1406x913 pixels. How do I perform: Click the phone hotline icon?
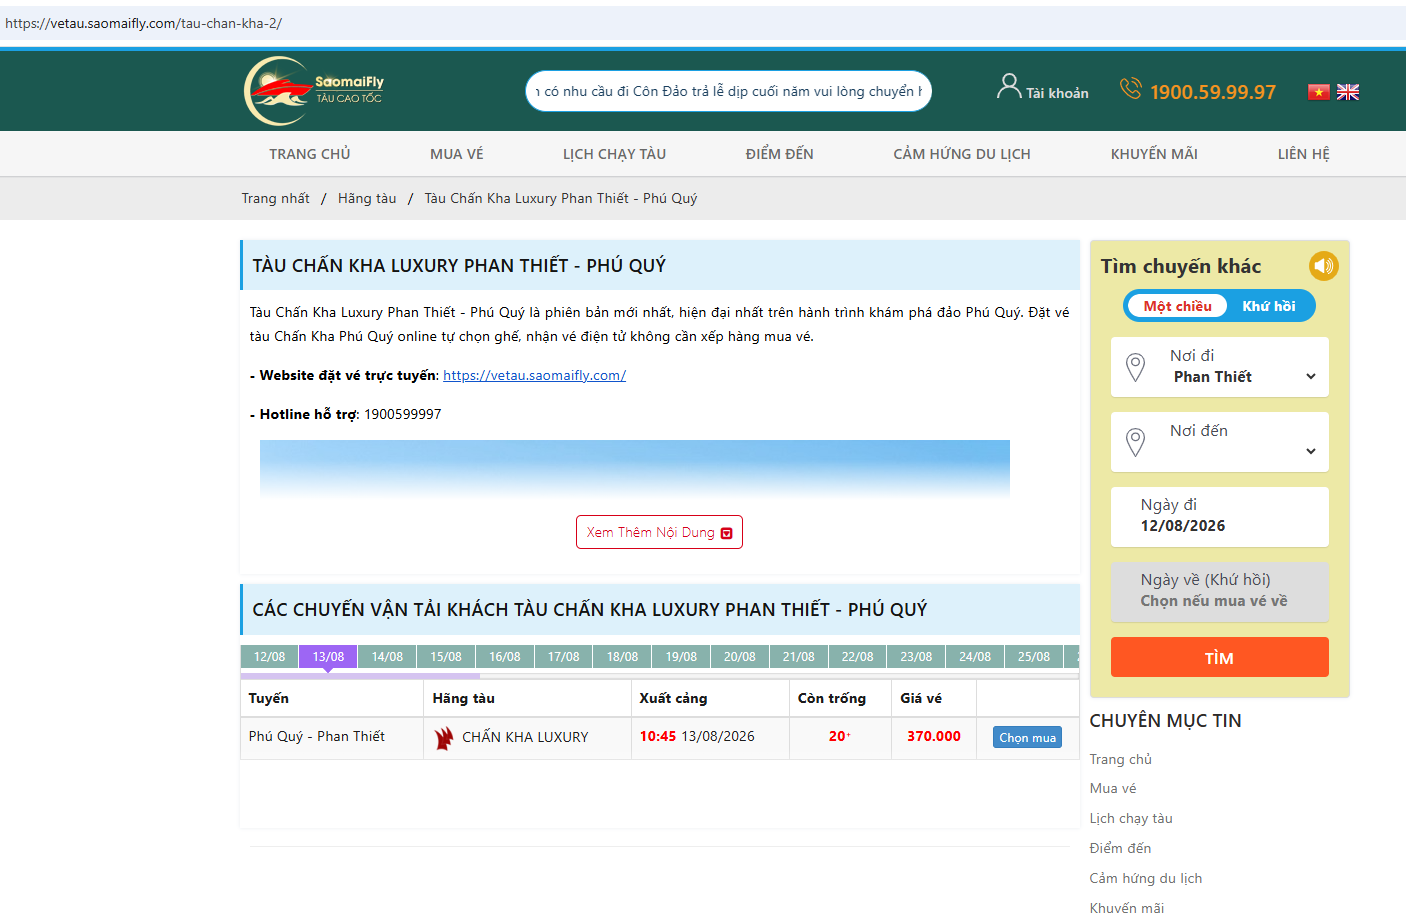pos(1130,89)
